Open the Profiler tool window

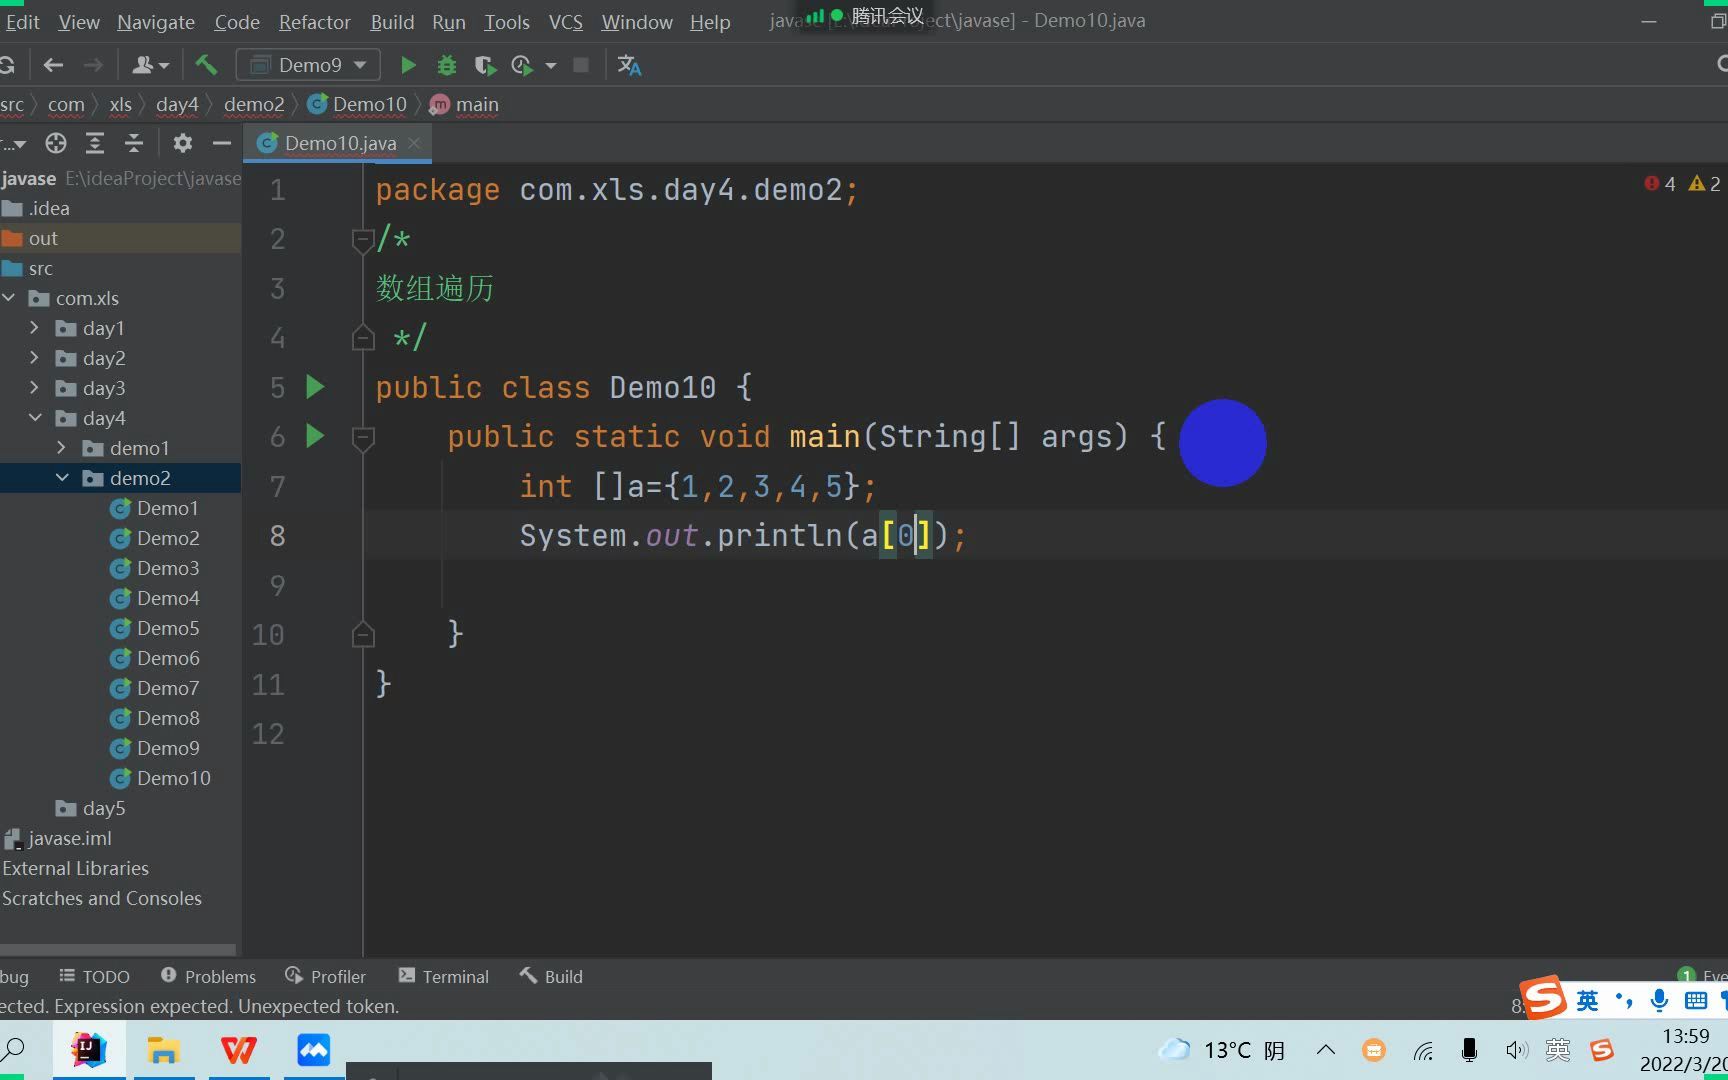[325, 976]
